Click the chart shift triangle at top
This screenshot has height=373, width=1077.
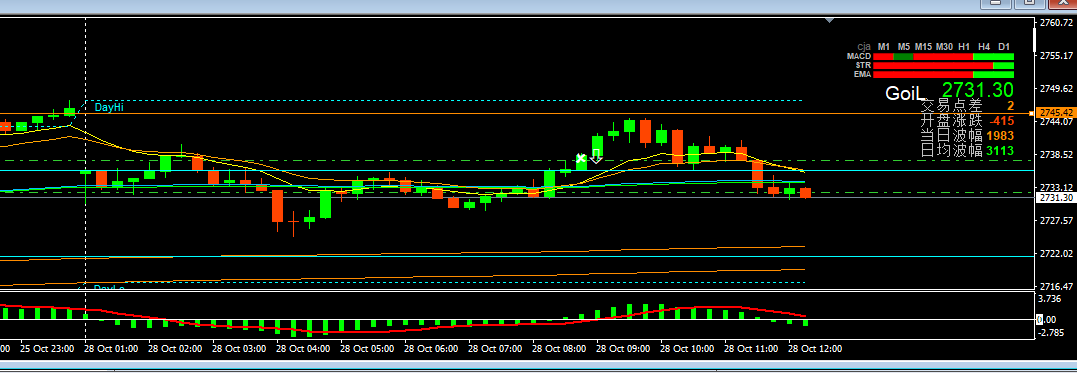(830, 21)
